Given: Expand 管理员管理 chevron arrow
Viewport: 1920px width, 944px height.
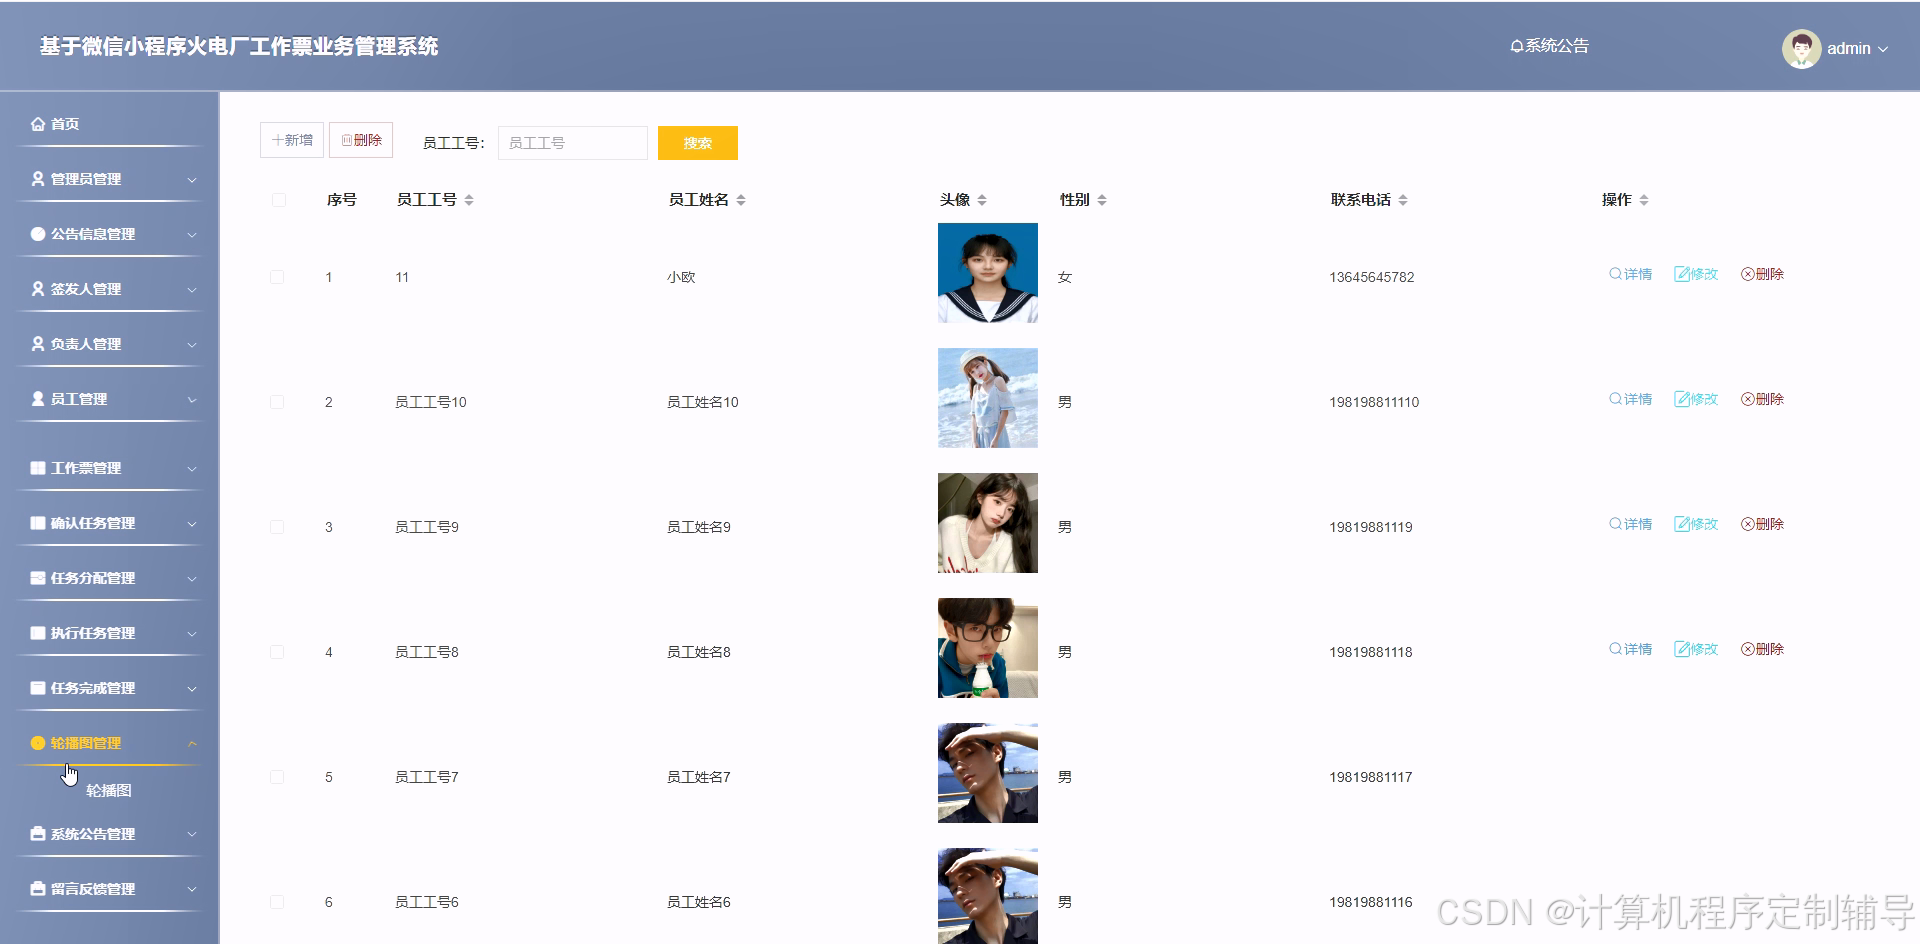Looking at the screenshot, I should click(x=192, y=180).
